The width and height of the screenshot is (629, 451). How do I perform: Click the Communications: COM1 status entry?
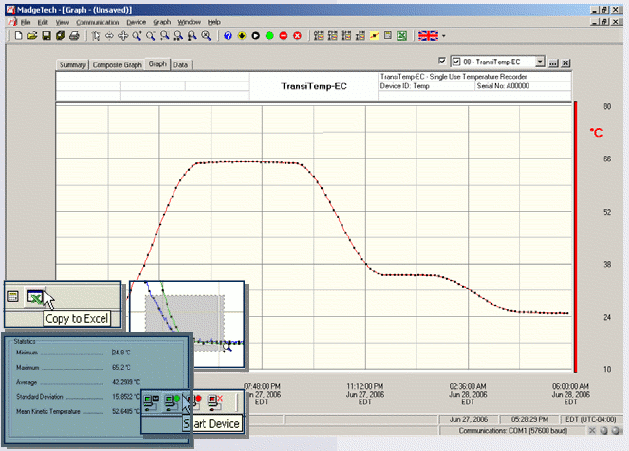(513, 431)
